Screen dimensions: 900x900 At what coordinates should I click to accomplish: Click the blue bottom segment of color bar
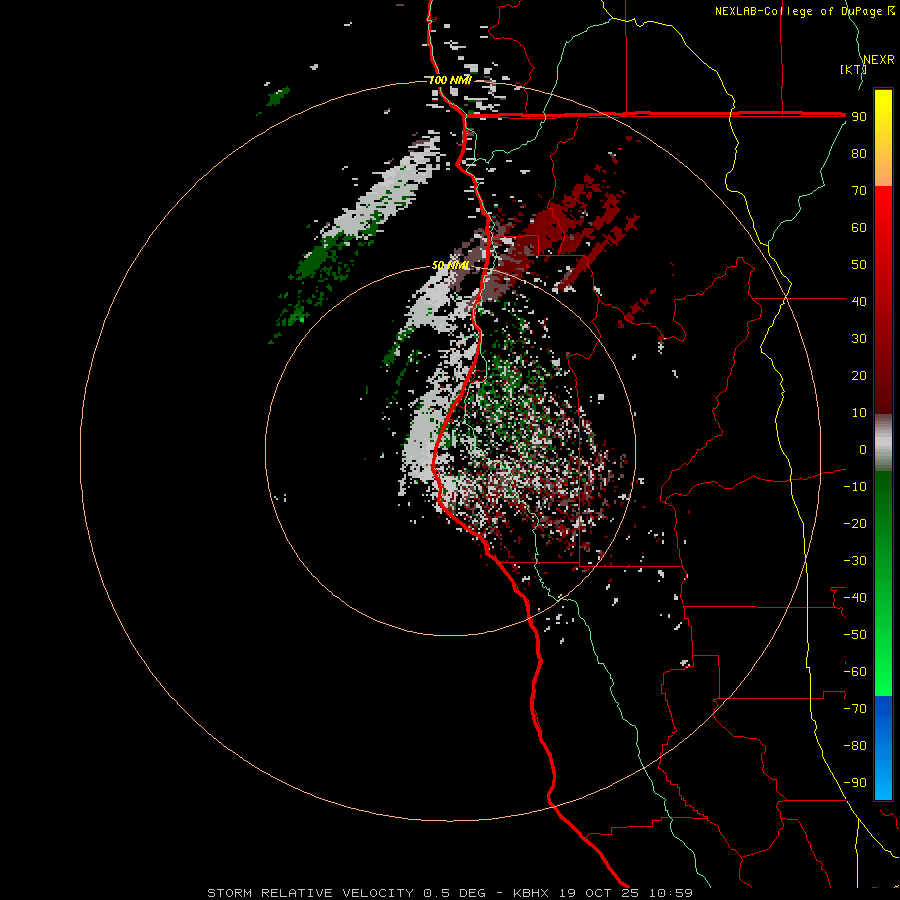[x=883, y=748]
